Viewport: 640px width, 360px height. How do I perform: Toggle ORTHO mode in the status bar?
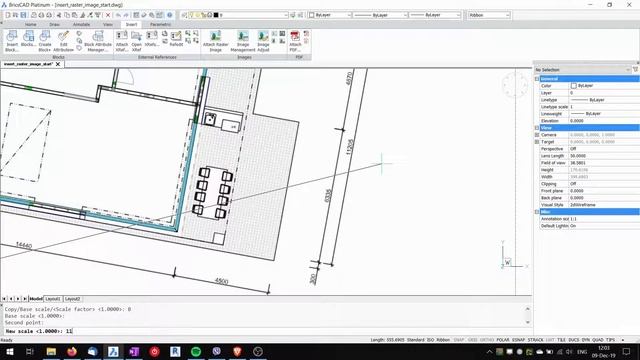click(487, 340)
